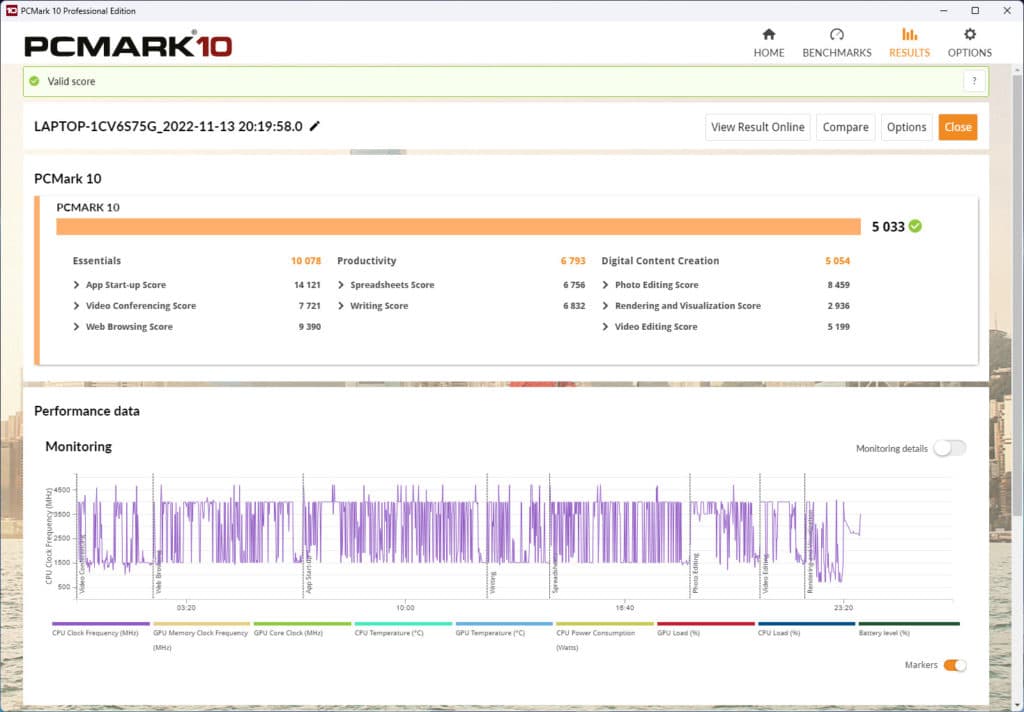The width and height of the screenshot is (1024, 712).
Task: Expand Web Browsing Score details
Action: tap(76, 327)
